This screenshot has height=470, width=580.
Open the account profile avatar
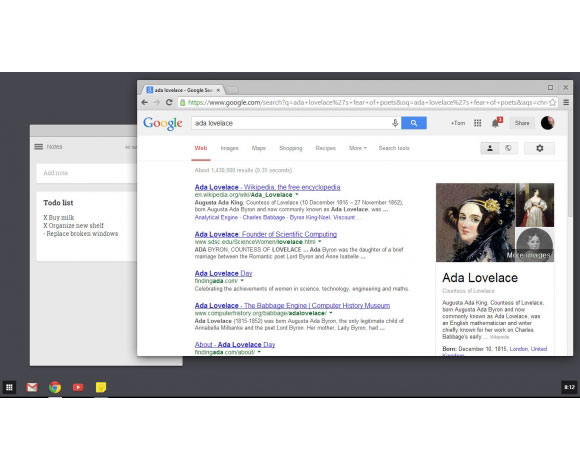coord(547,123)
